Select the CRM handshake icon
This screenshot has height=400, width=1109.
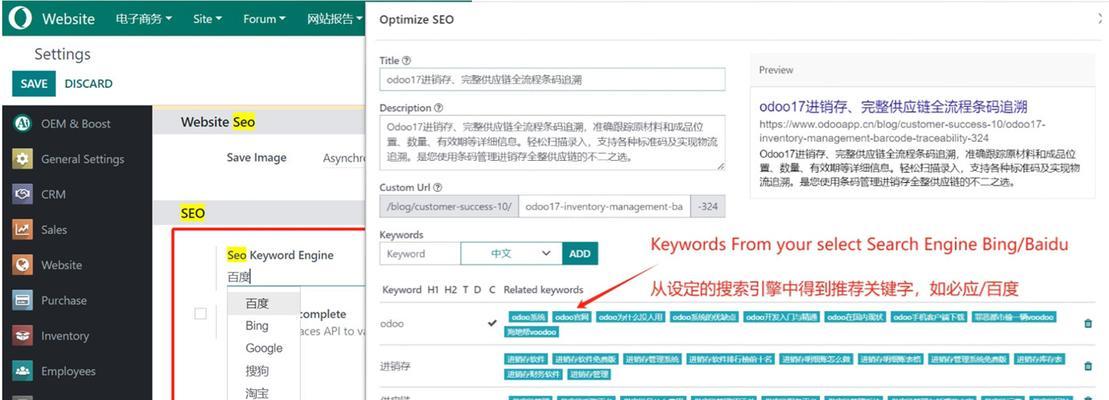(x=23, y=194)
